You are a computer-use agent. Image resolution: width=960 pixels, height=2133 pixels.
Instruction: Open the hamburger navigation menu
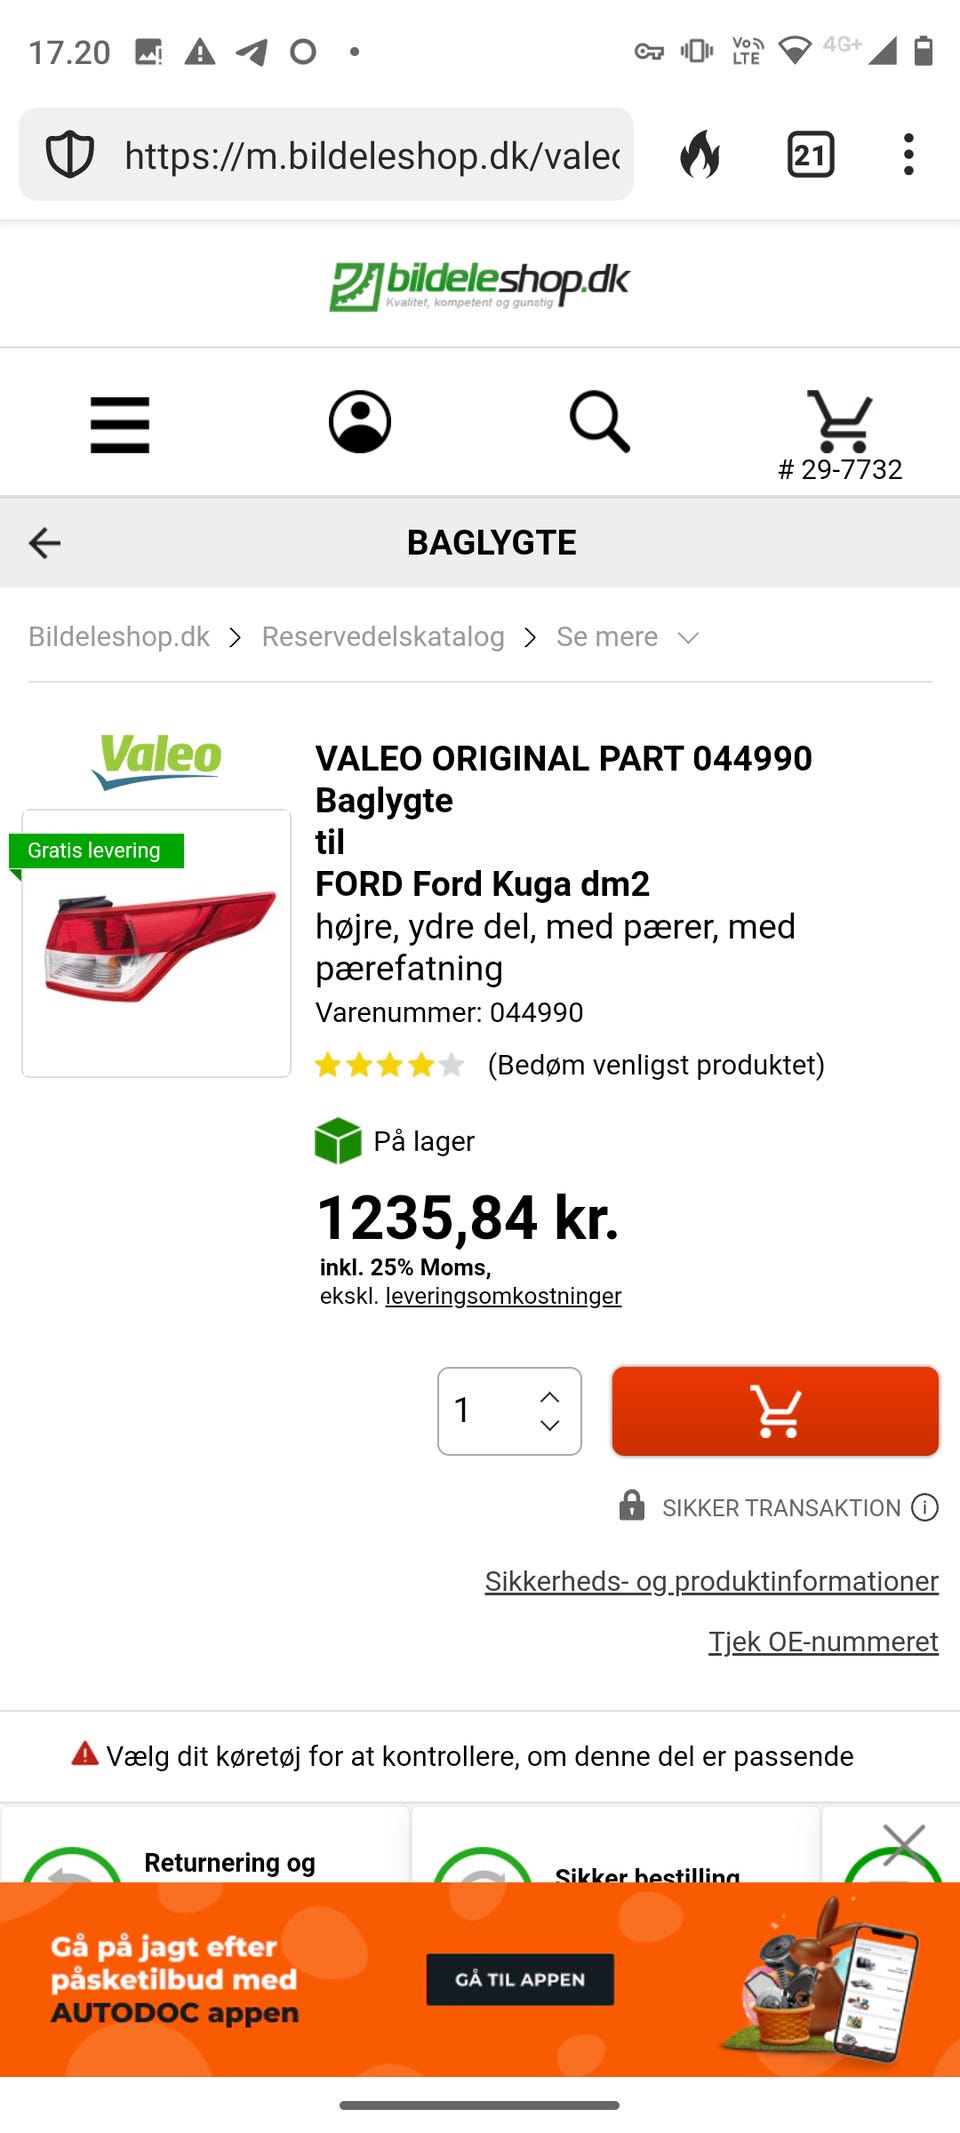tap(120, 424)
